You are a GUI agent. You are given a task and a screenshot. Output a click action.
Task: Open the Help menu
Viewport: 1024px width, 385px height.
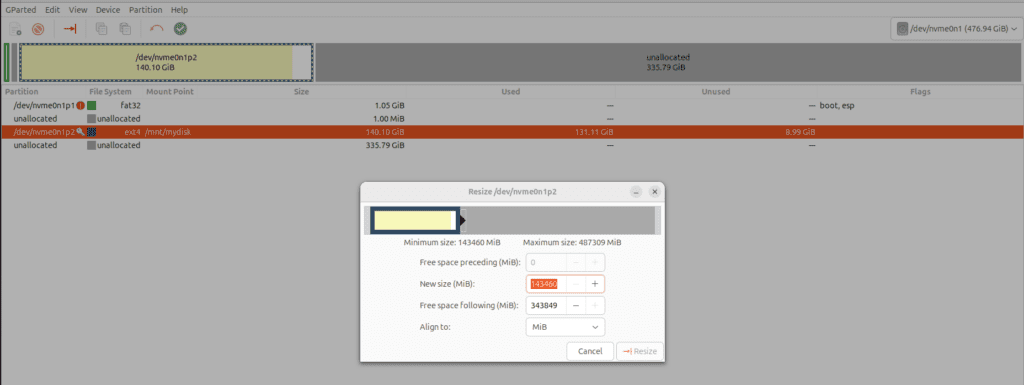[x=179, y=10]
